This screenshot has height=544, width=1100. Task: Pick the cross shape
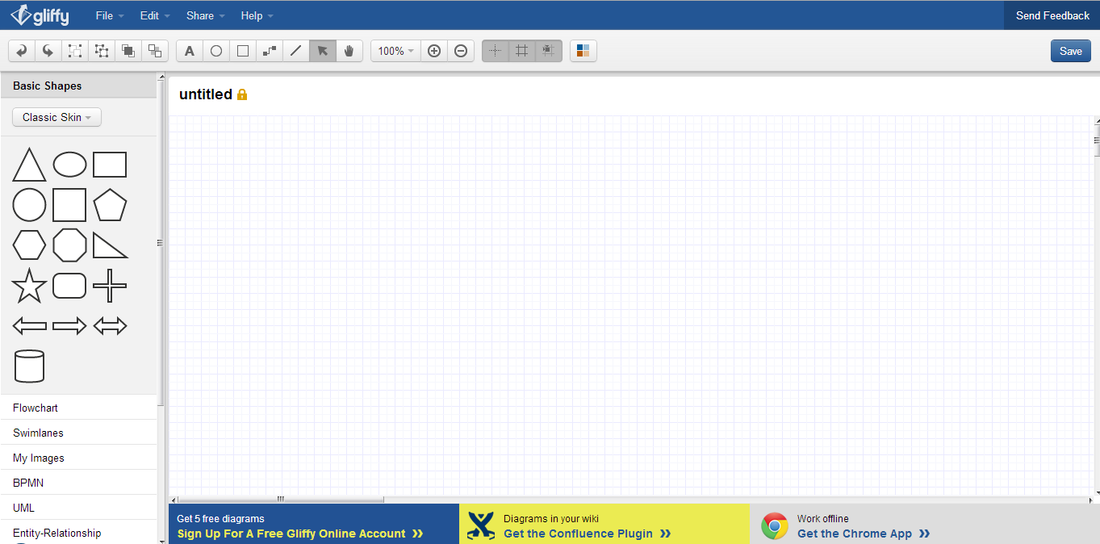coord(110,286)
